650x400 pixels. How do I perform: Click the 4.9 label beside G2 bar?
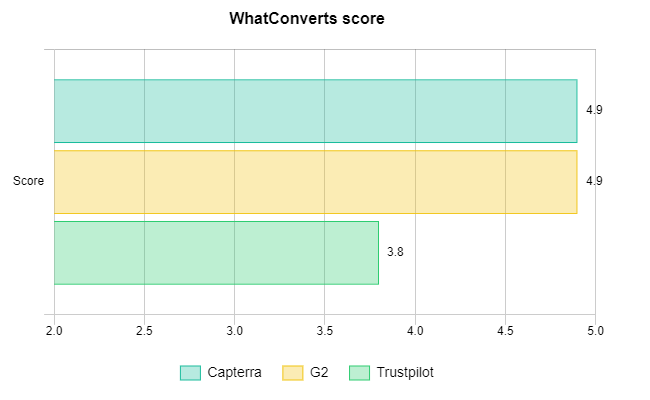pos(594,181)
